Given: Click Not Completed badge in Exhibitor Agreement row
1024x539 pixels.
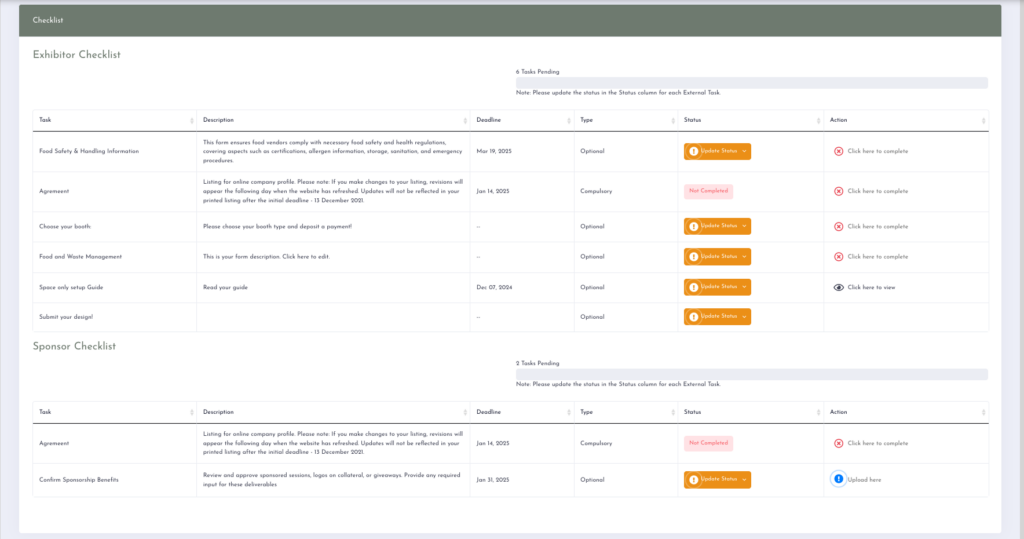Looking at the screenshot, I should (x=708, y=191).
